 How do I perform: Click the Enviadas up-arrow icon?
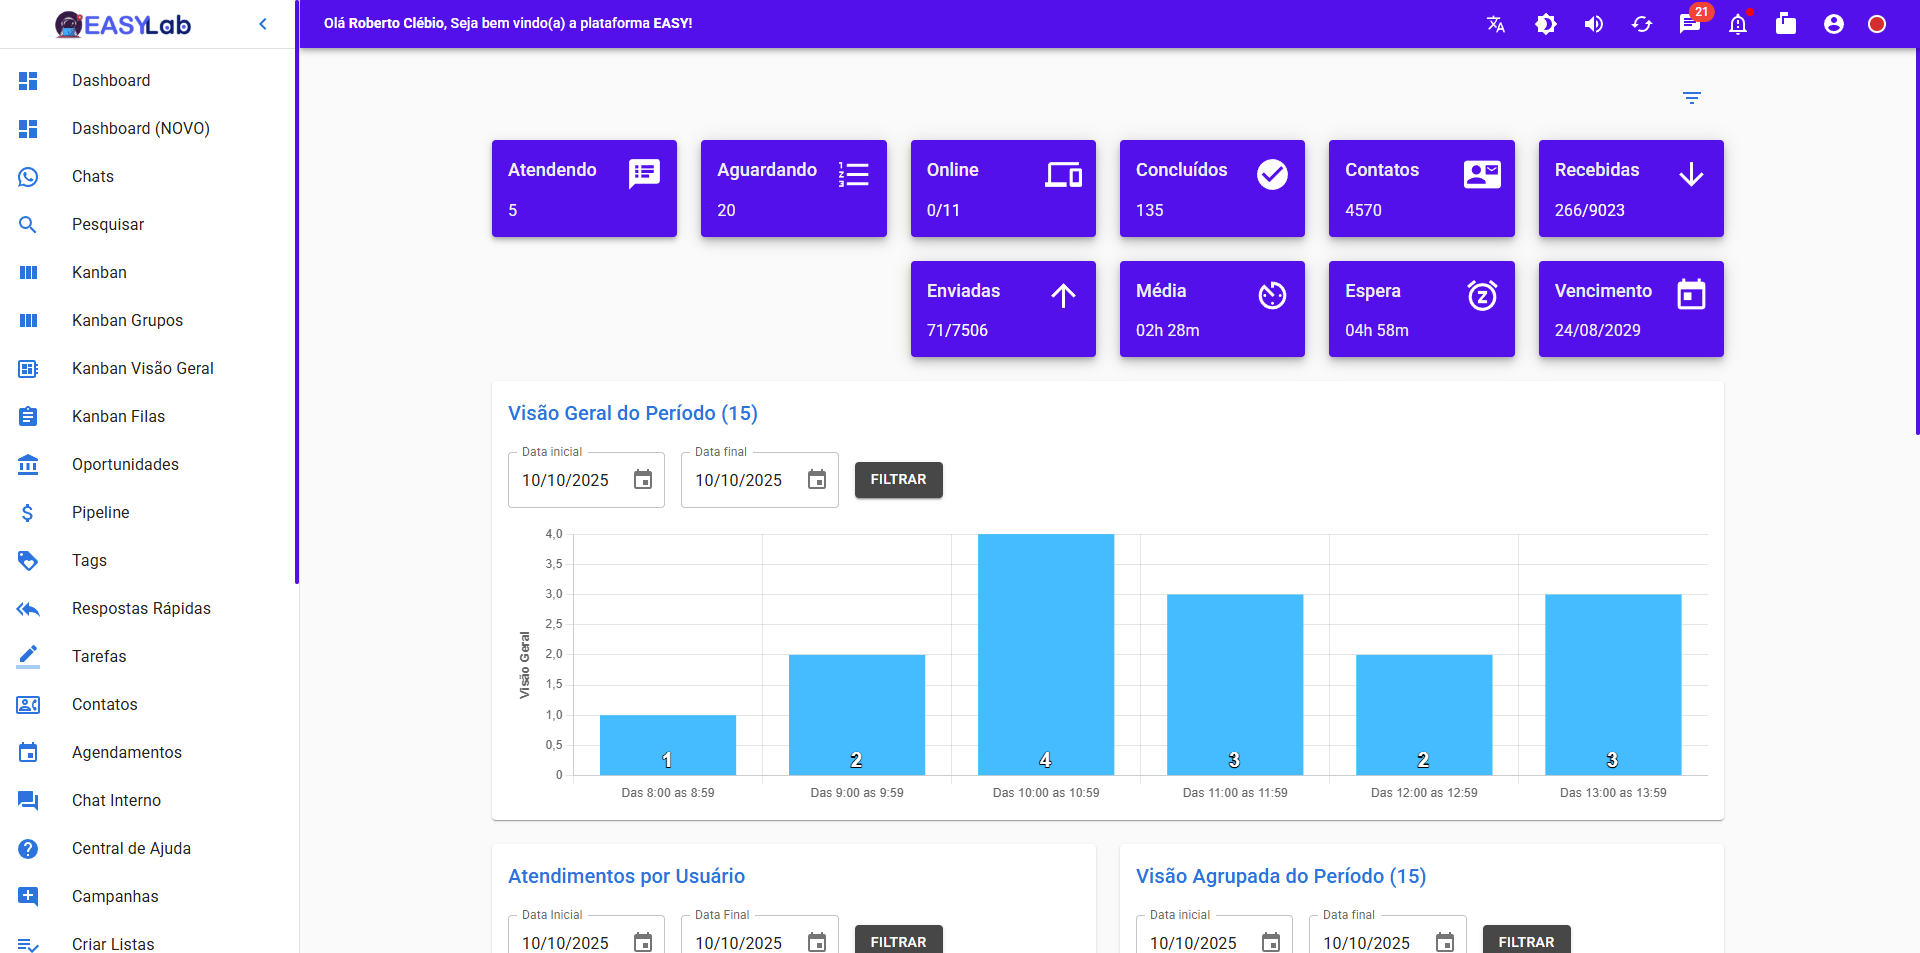(1064, 295)
